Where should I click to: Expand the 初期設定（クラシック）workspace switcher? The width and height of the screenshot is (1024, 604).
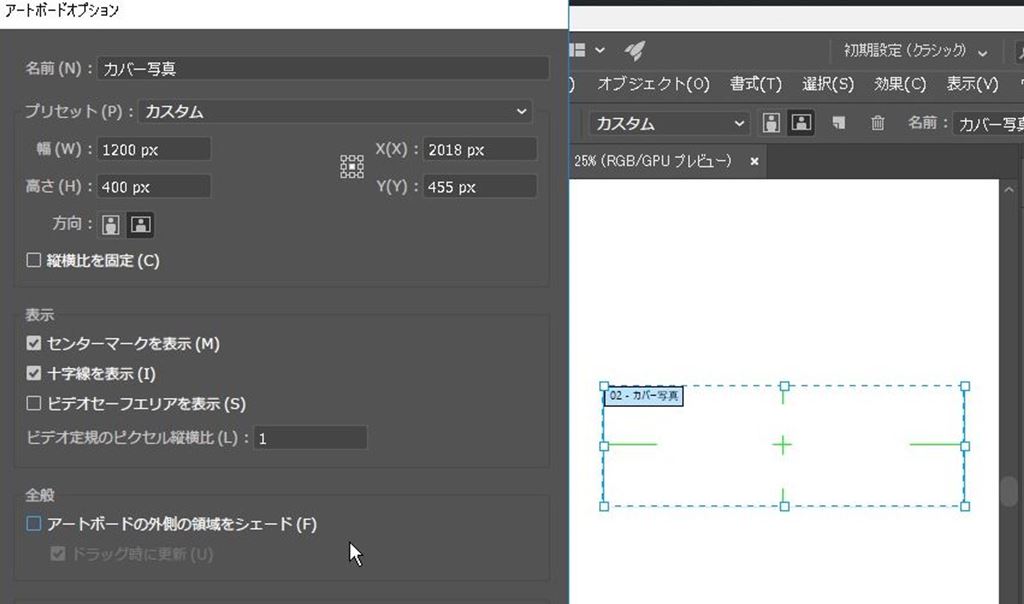913,51
